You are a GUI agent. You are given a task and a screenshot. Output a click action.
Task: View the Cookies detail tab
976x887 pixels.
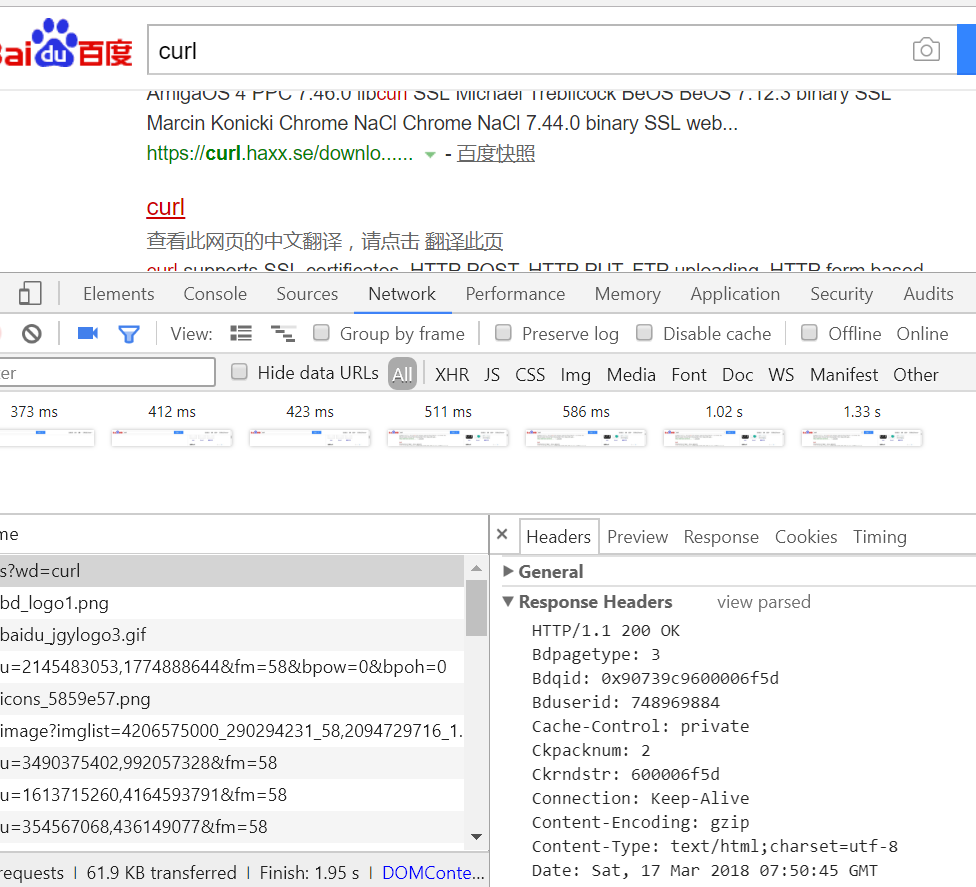tap(805, 537)
